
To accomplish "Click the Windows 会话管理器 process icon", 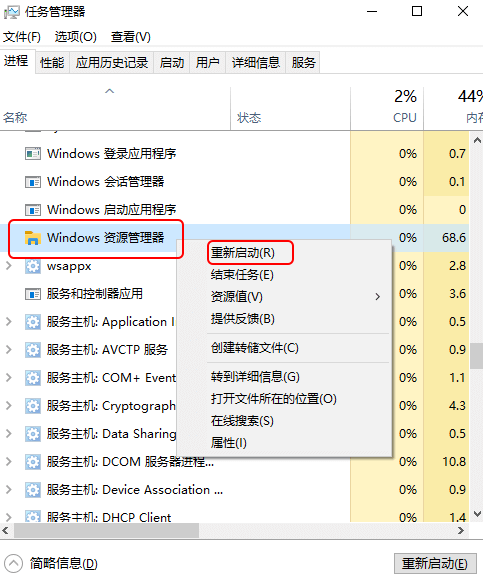I will click(33, 182).
